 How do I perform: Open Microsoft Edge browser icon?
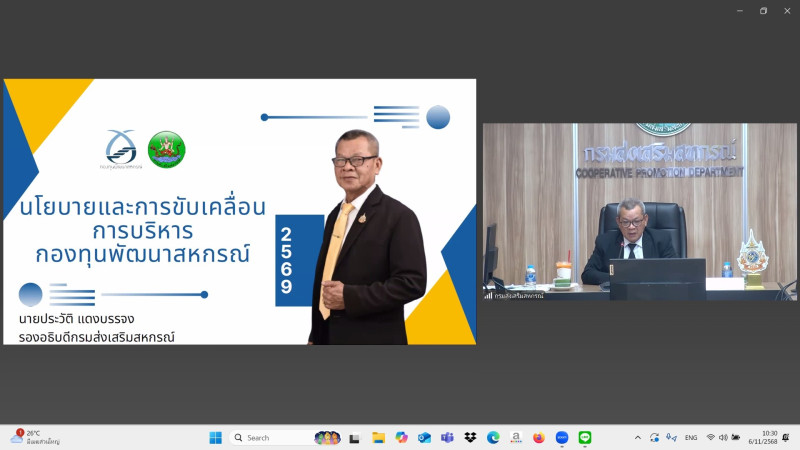pos(493,438)
